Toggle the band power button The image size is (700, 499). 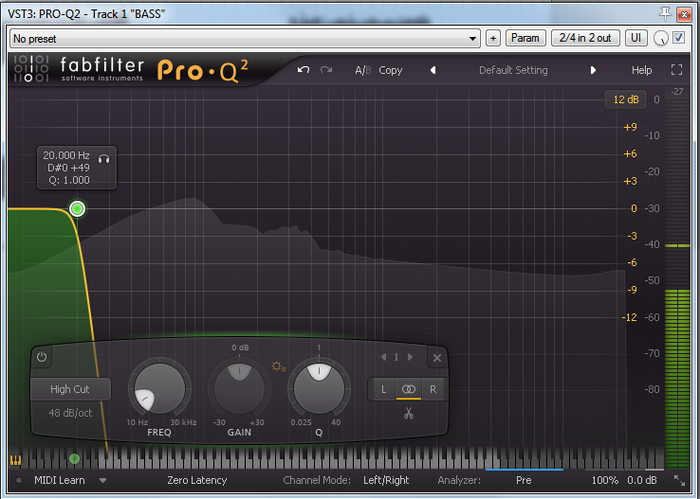(42, 357)
